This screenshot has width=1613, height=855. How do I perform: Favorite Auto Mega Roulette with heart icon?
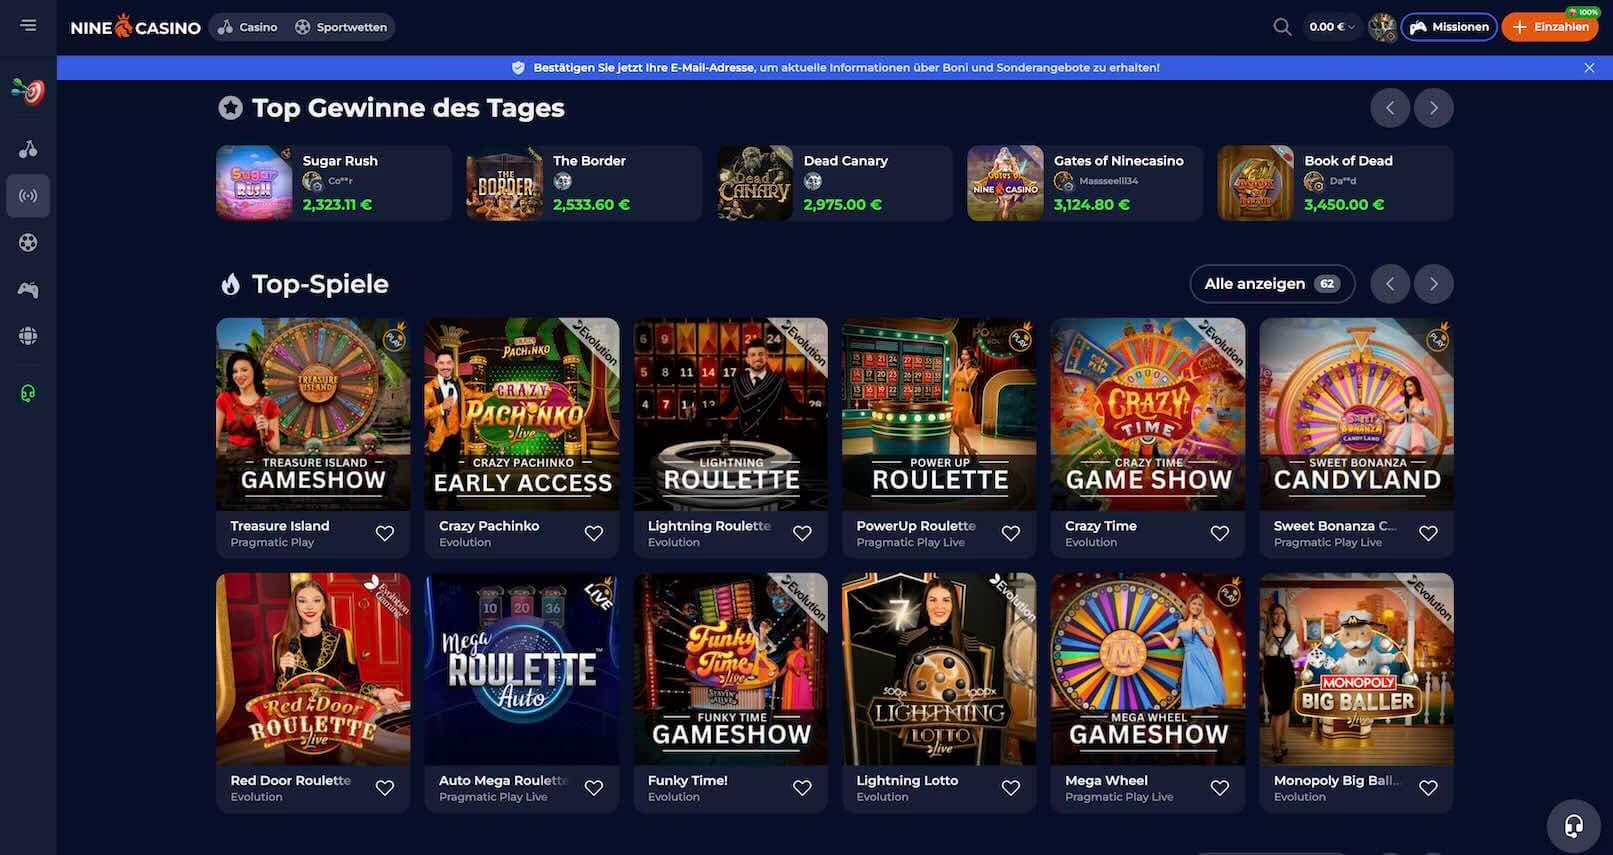click(594, 788)
